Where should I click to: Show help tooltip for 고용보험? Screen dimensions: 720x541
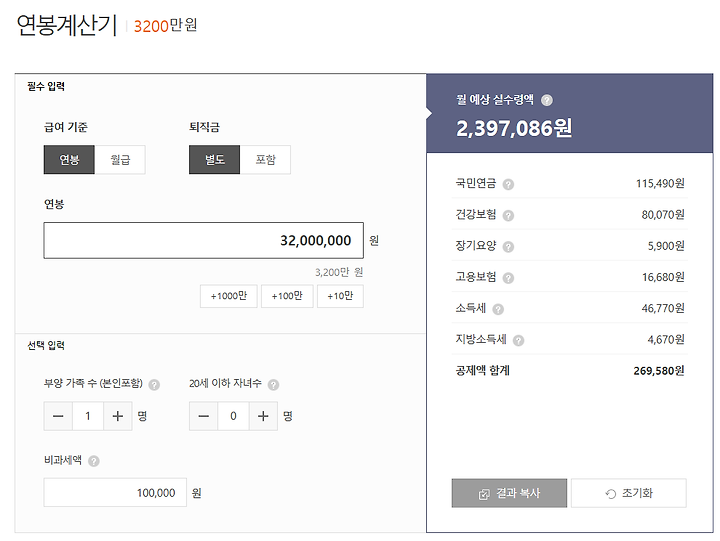[508, 278]
